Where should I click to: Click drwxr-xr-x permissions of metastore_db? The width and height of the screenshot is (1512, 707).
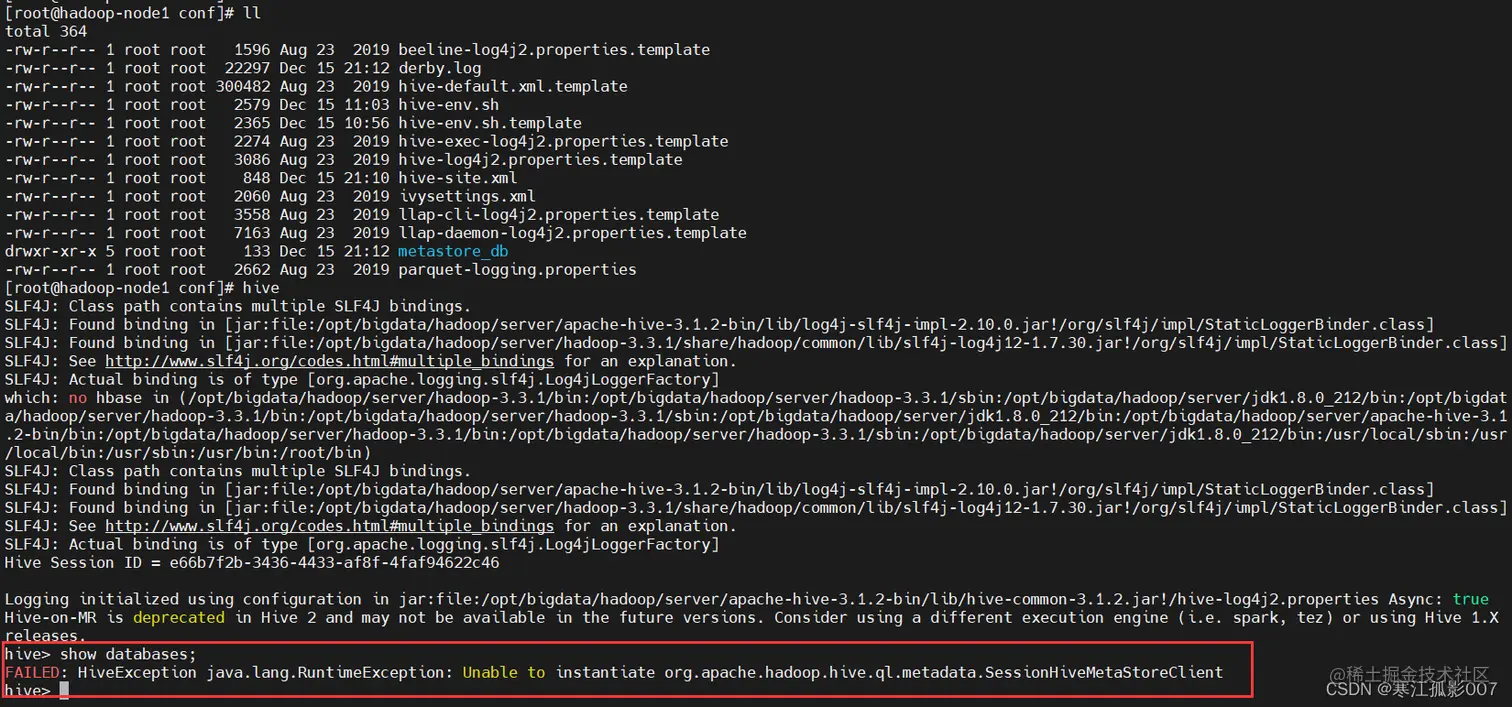(50, 251)
